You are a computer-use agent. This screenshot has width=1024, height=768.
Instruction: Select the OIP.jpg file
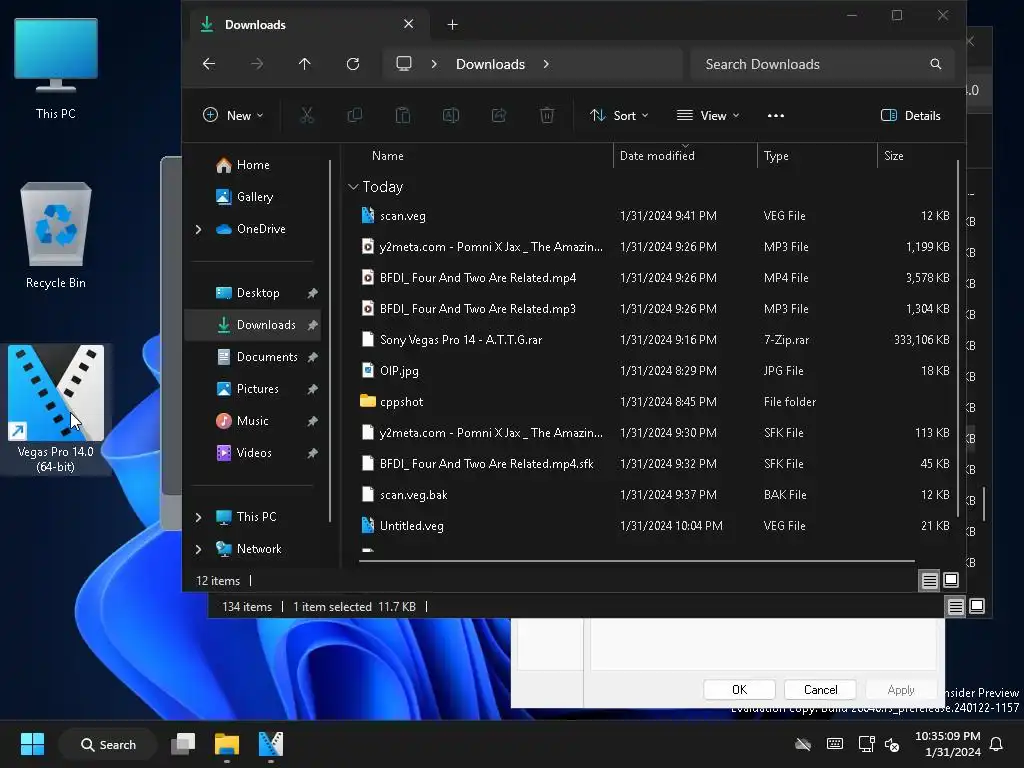click(x=654, y=371)
